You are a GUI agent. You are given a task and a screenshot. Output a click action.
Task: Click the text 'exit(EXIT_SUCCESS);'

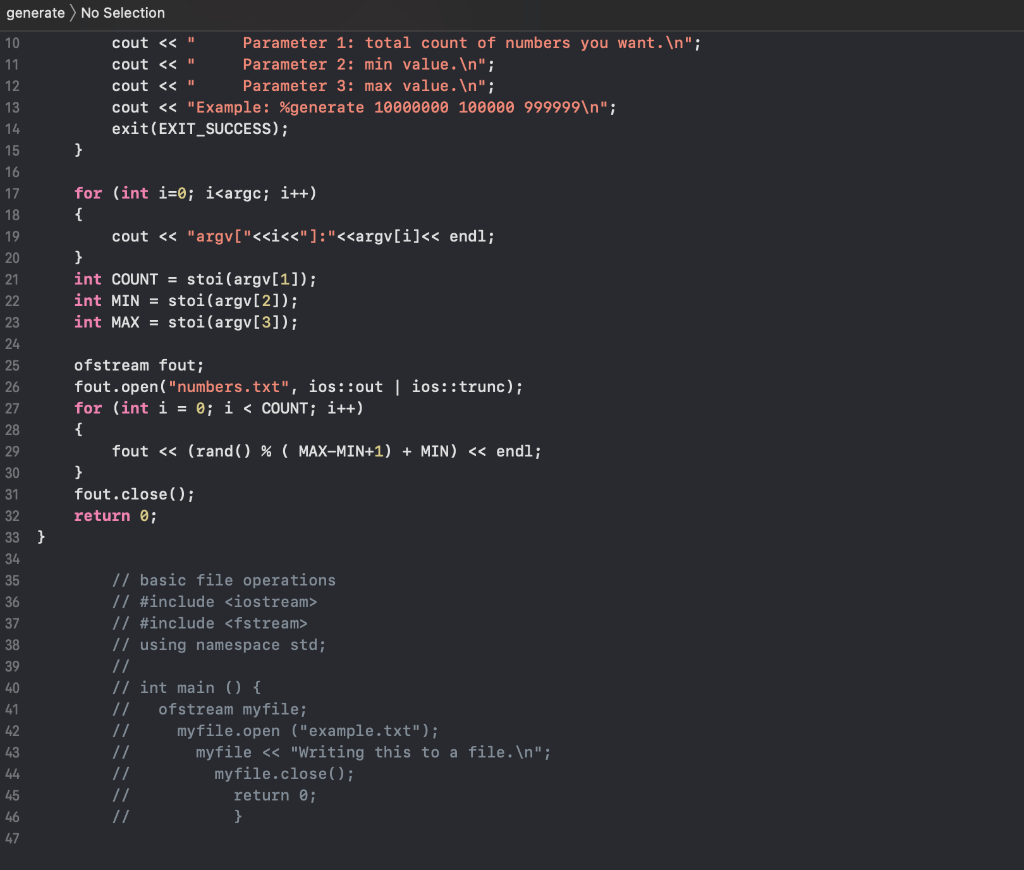coord(200,129)
